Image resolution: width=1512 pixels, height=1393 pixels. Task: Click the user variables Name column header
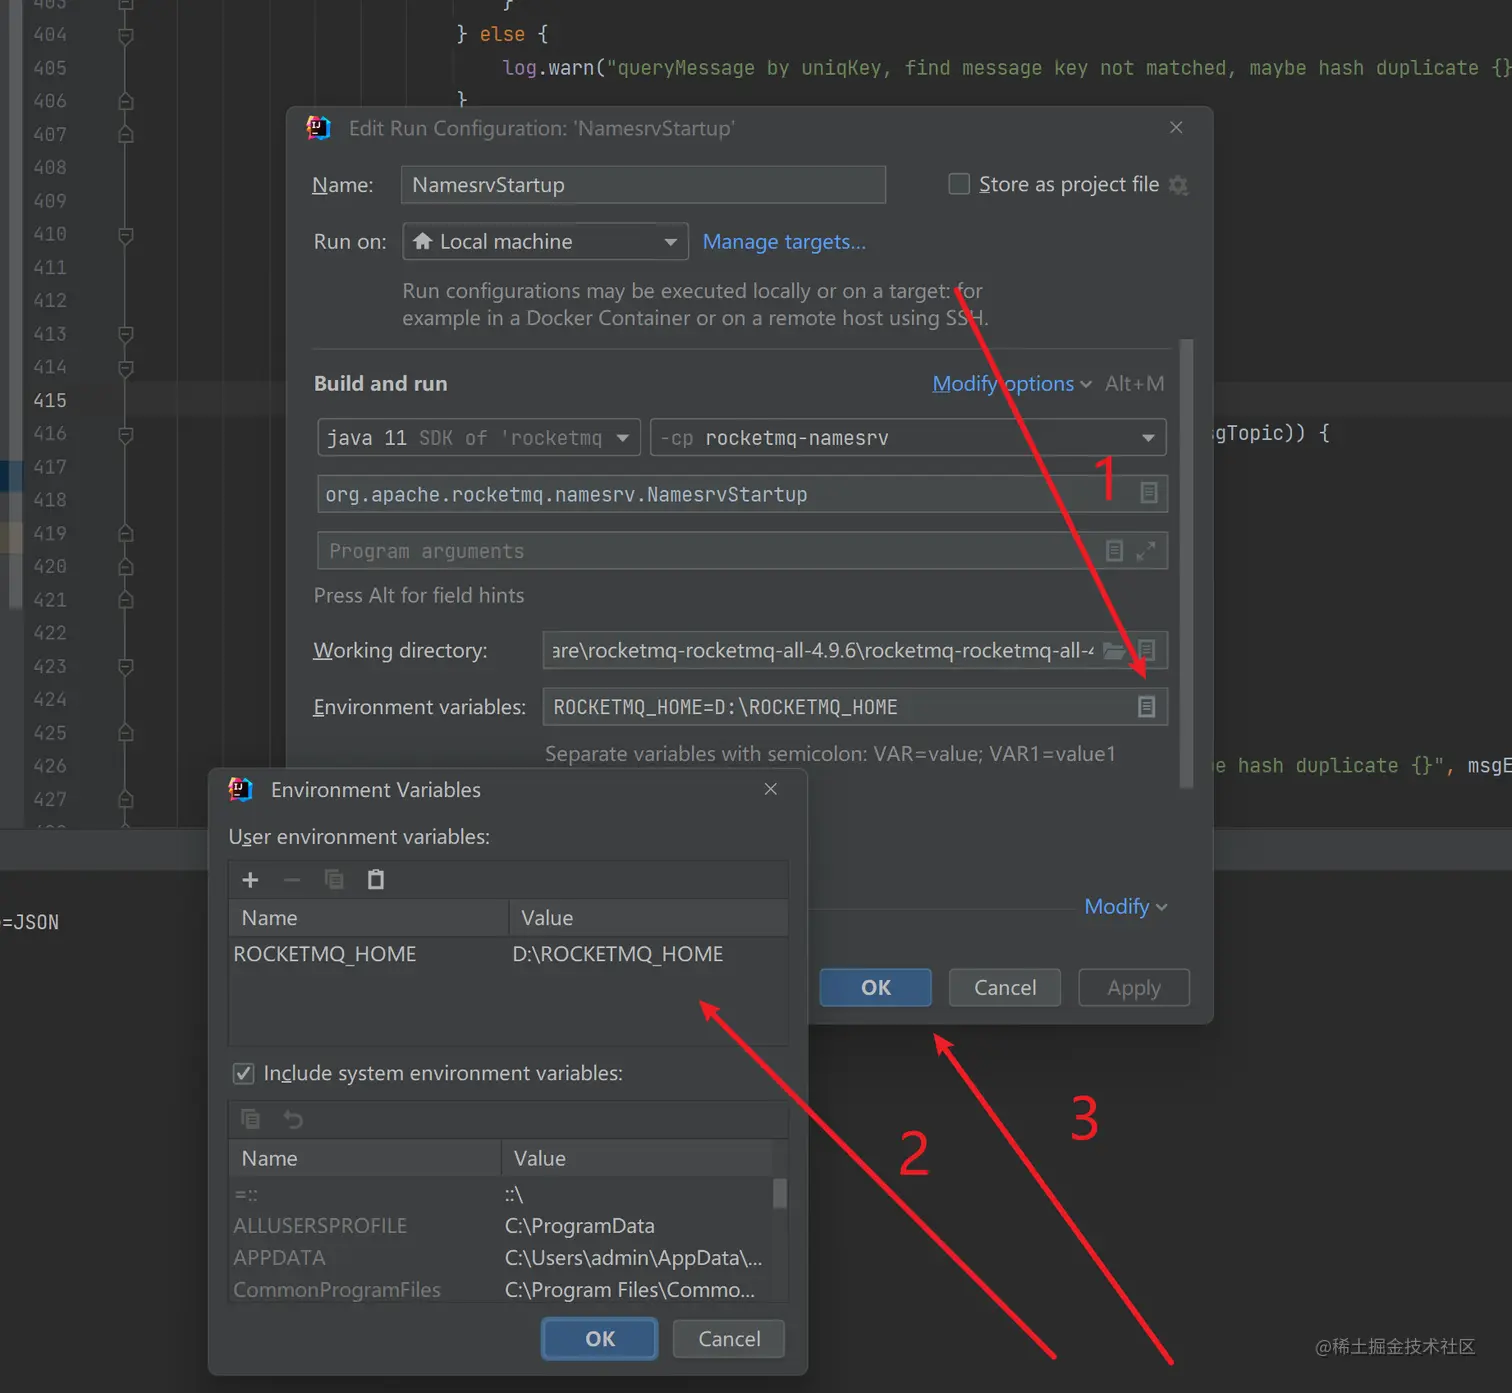click(369, 918)
